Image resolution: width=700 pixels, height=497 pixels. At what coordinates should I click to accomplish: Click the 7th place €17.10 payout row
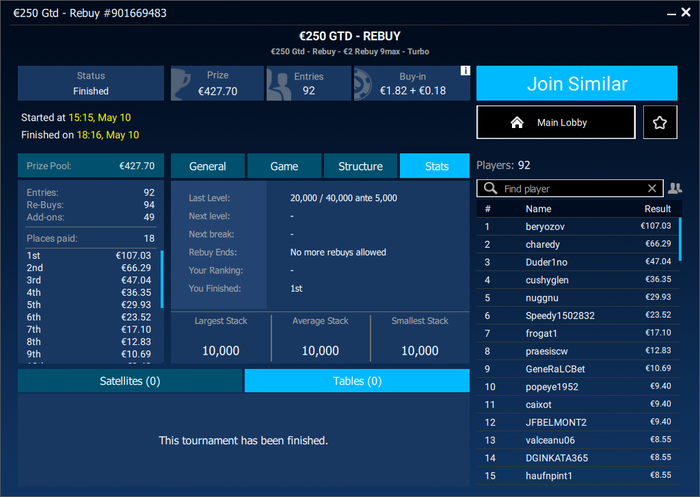tap(89, 330)
